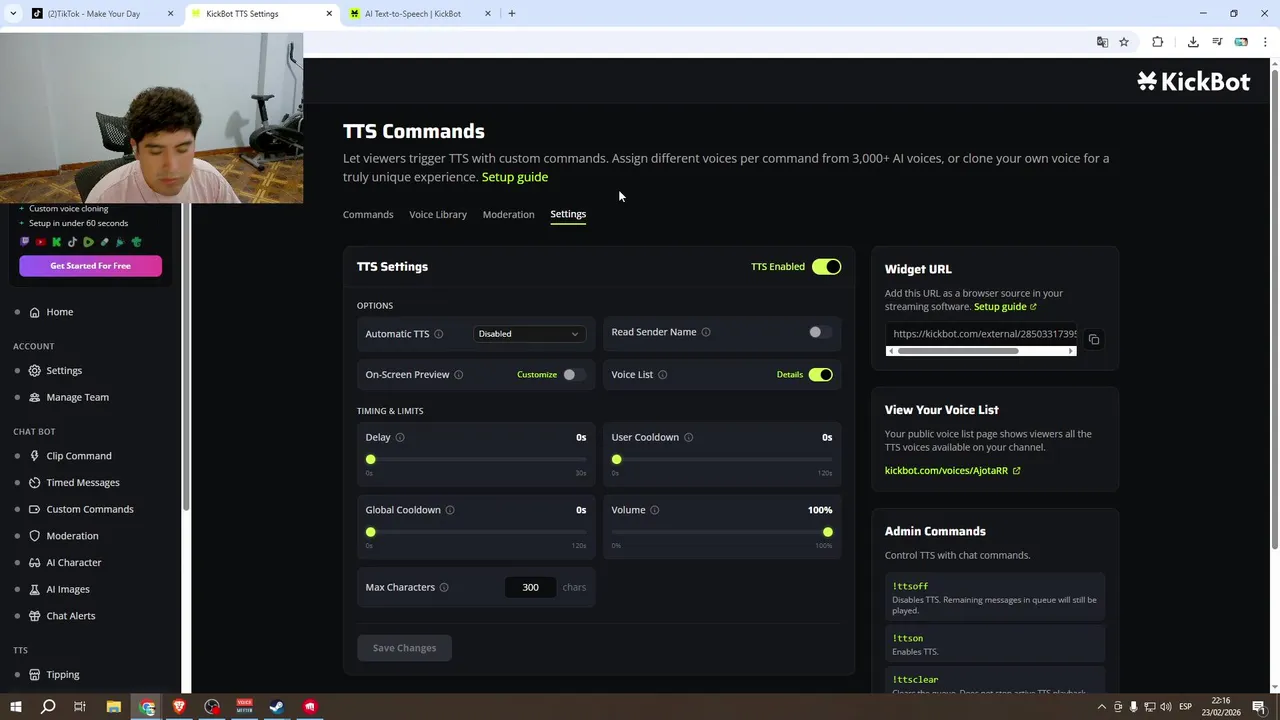
Task: Toggle the Voice List switch
Action: coord(820,375)
